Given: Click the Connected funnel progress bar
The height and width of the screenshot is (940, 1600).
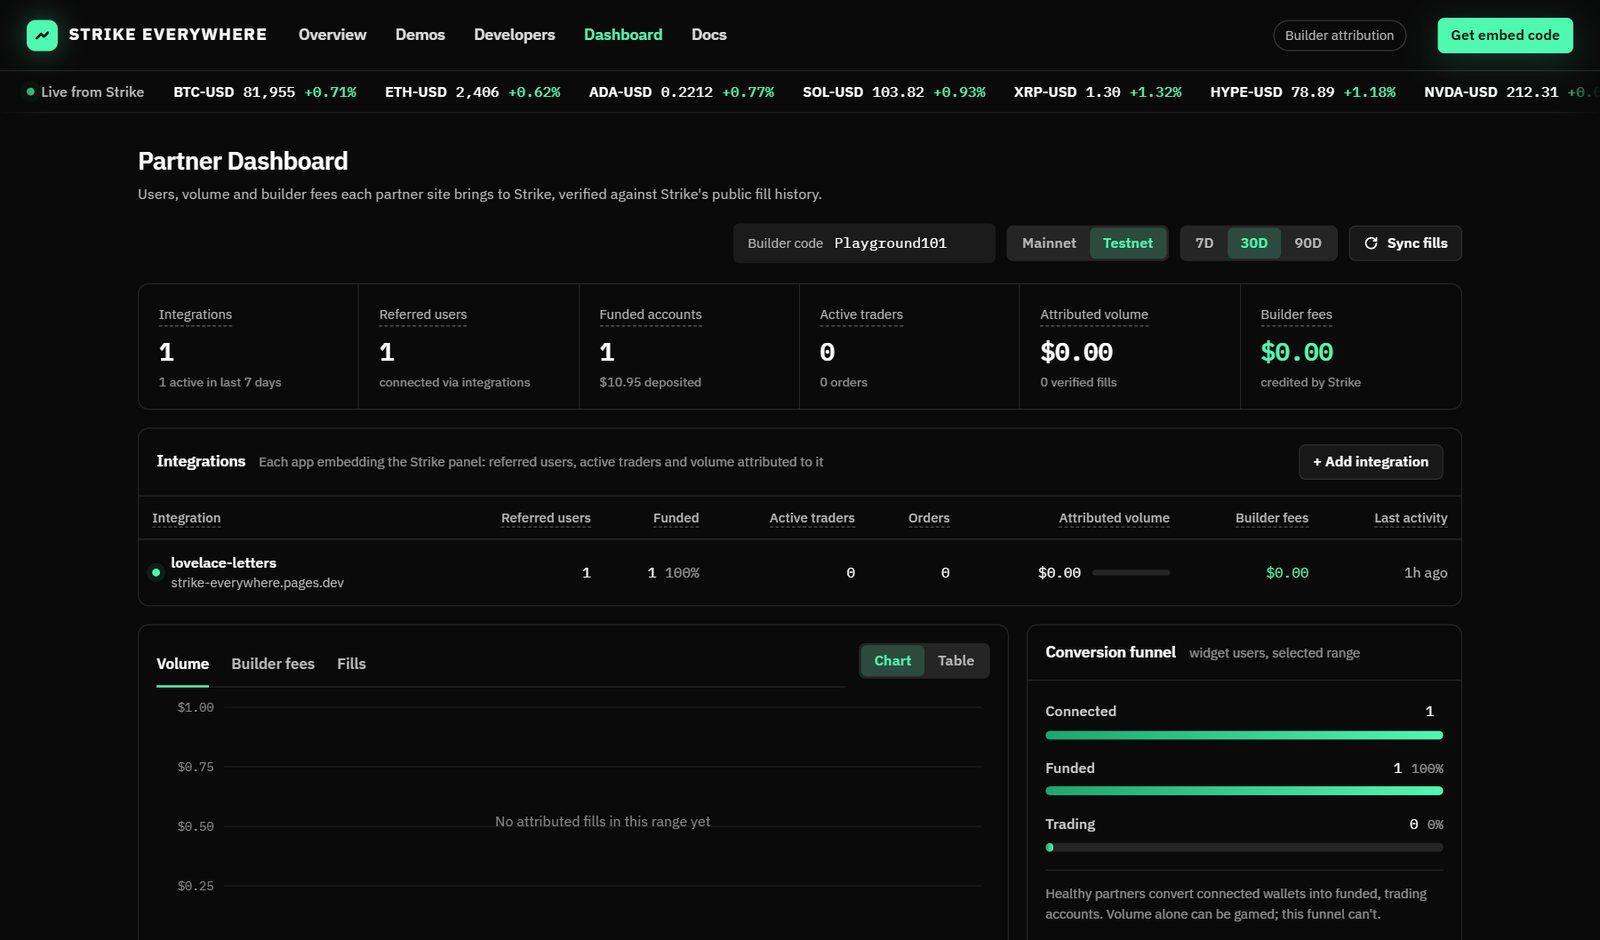Looking at the screenshot, I should (1244, 735).
